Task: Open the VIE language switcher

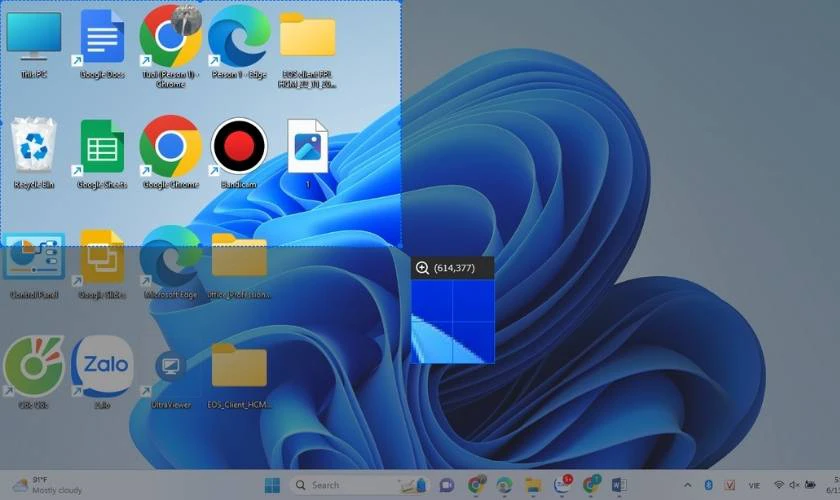Action: [x=754, y=486]
